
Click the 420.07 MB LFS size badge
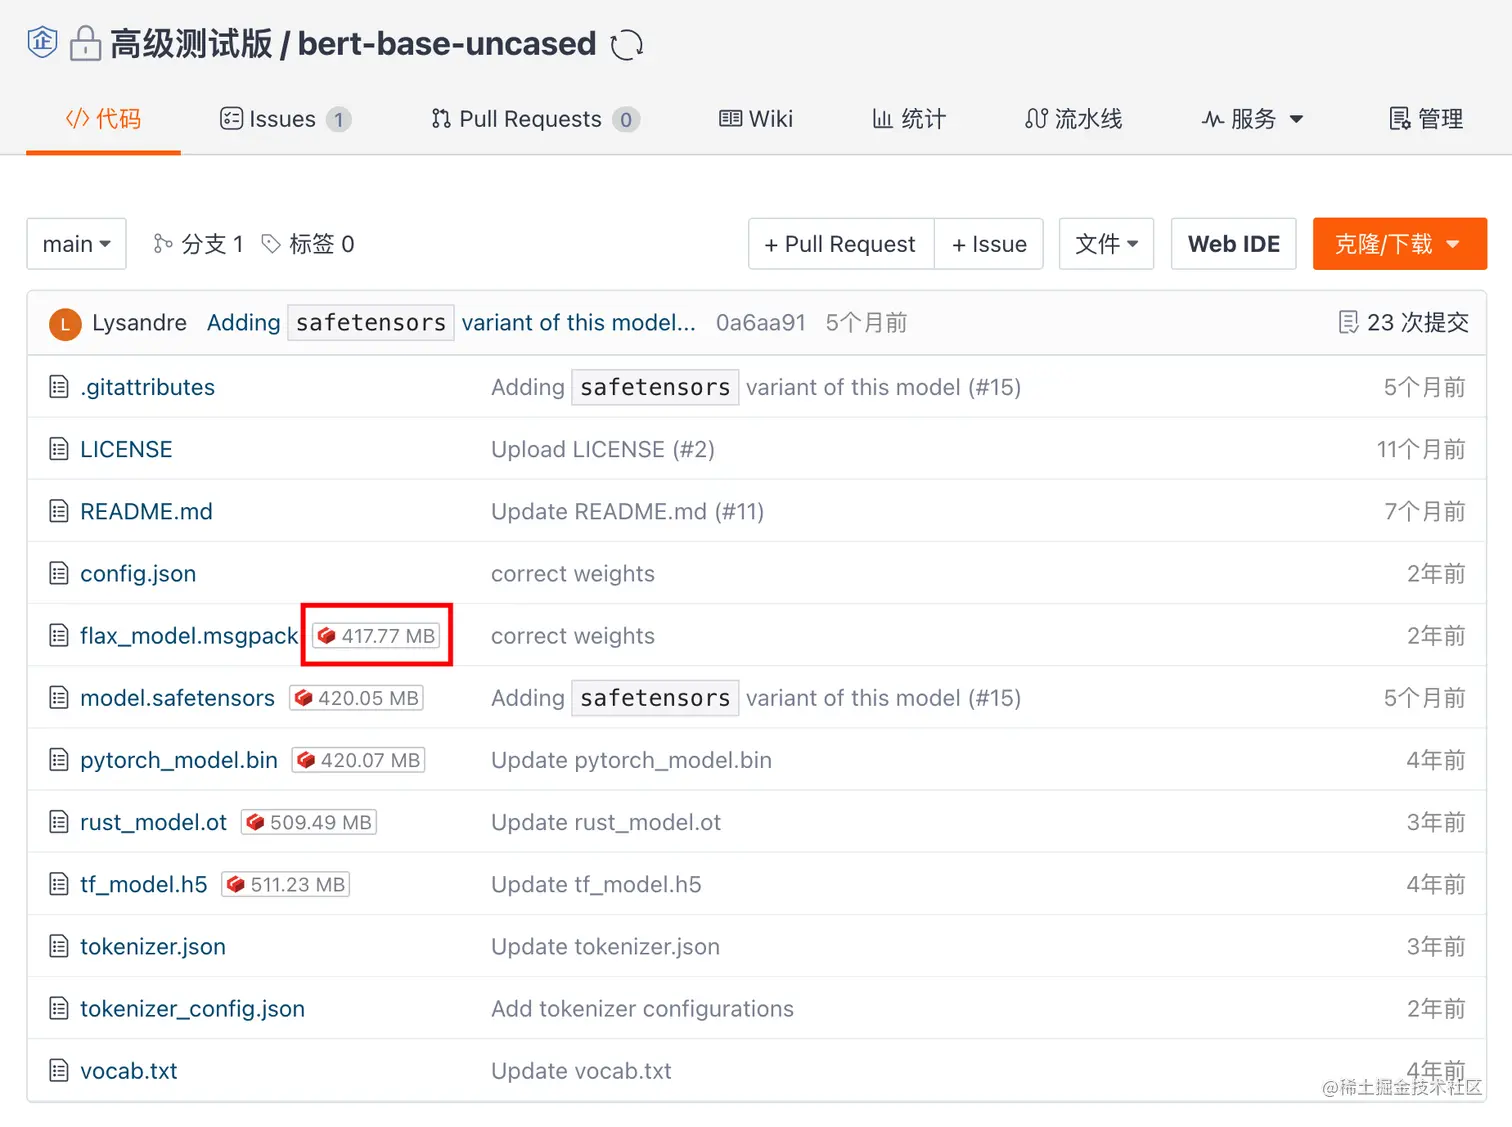[358, 760]
